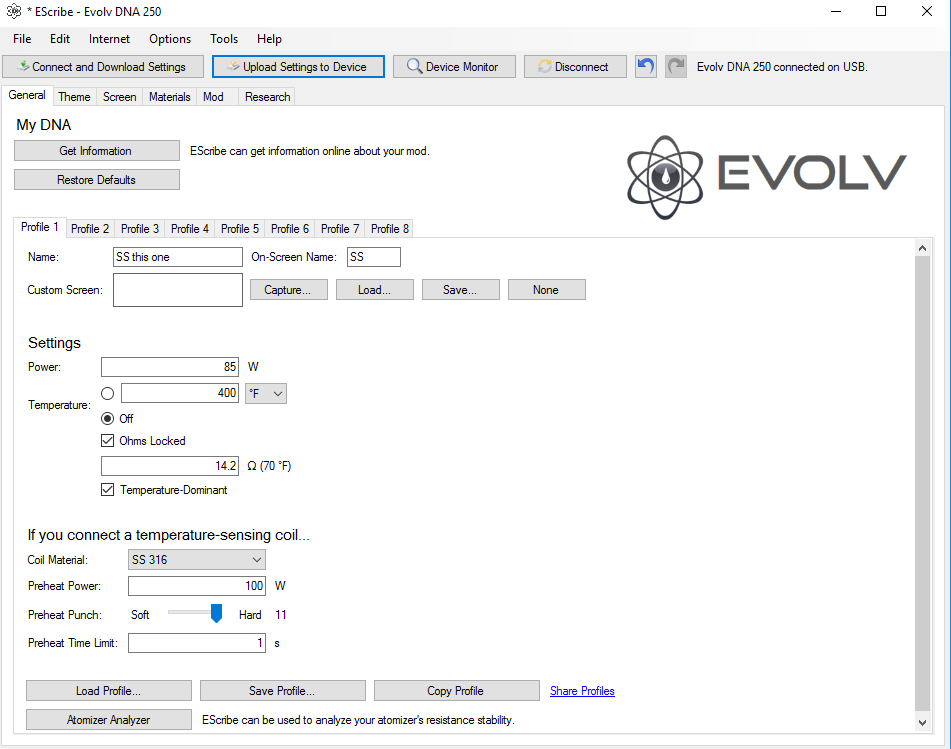
Task: Open the Share Profiles link
Action: coord(582,691)
